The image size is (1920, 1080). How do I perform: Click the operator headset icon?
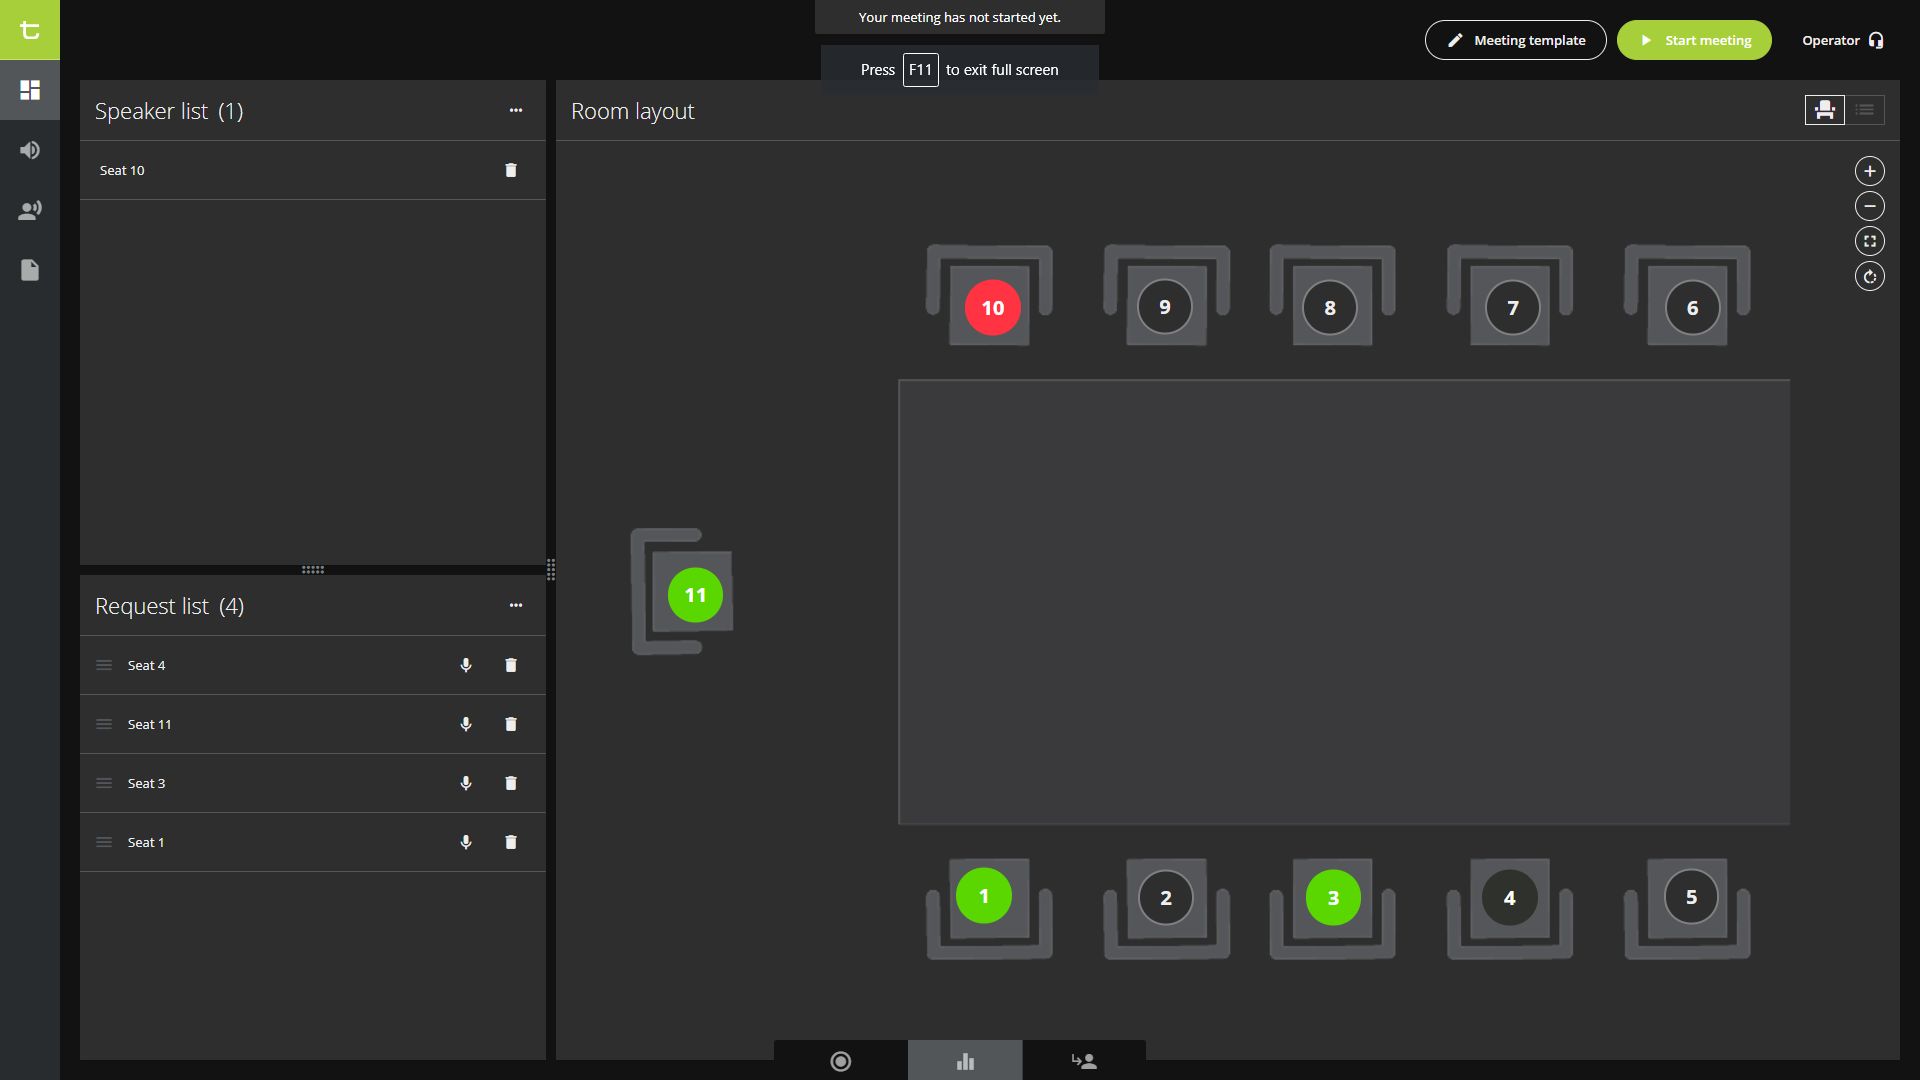pos(1876,40)
